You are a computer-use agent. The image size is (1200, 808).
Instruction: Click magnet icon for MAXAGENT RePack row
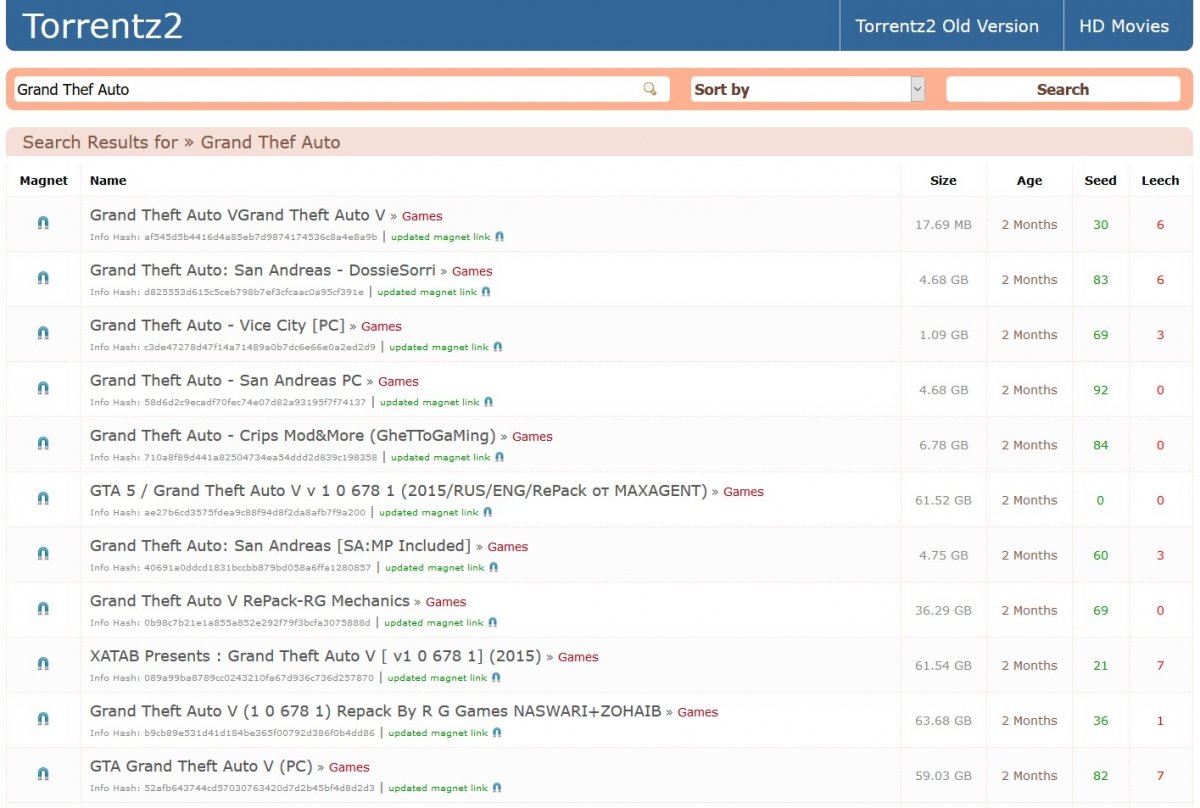(x=43, y=499)
